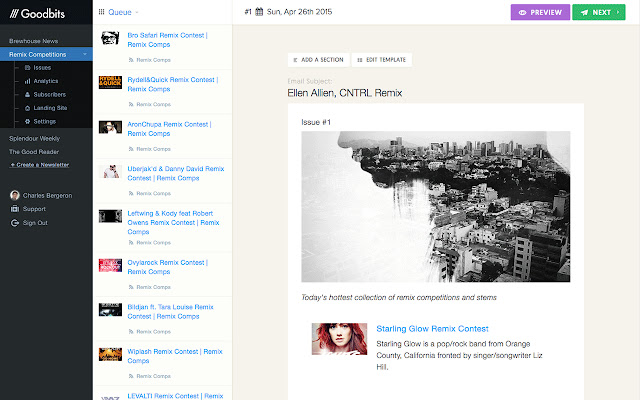Open Starling Glow Remix Contest link

(x=432, y=329)
